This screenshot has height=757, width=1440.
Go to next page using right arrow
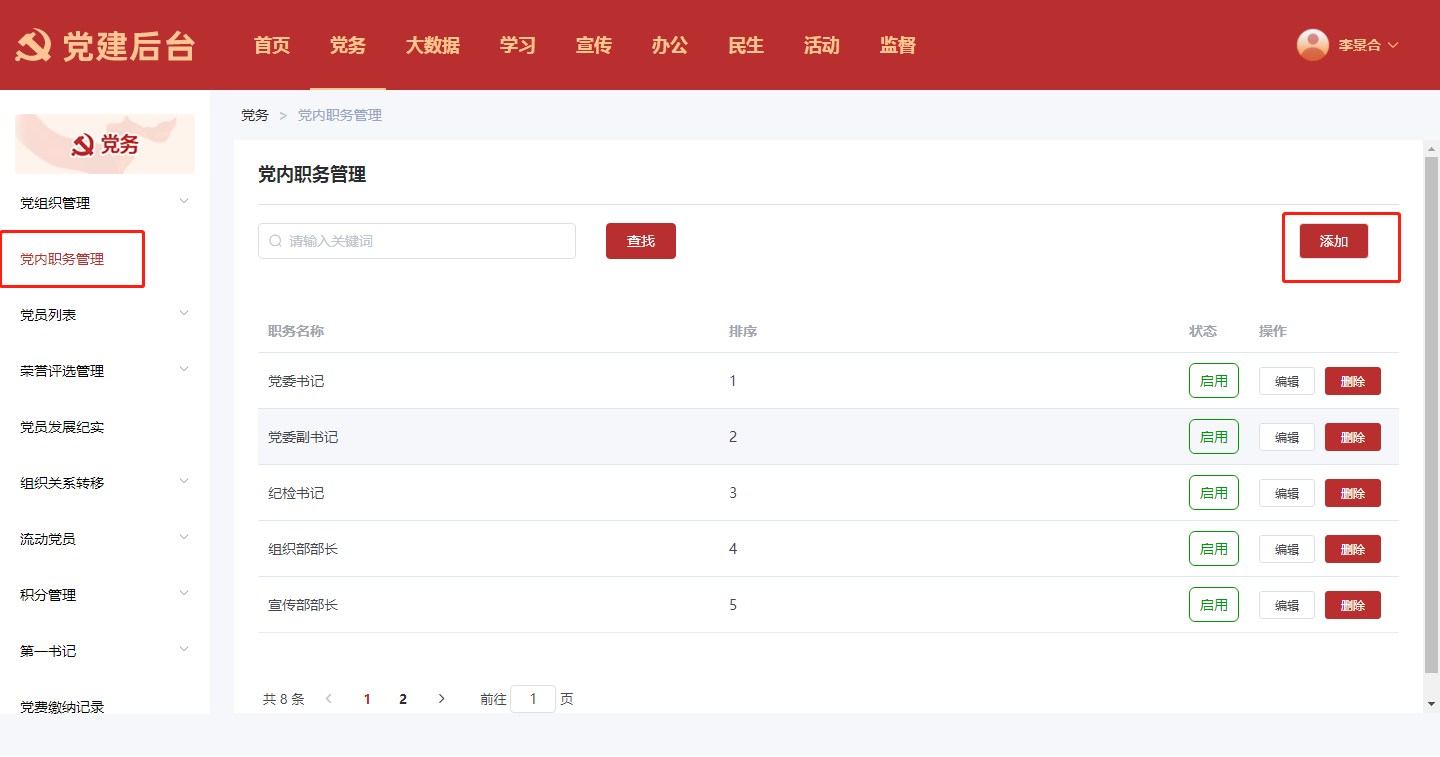[x=441, y=699]
